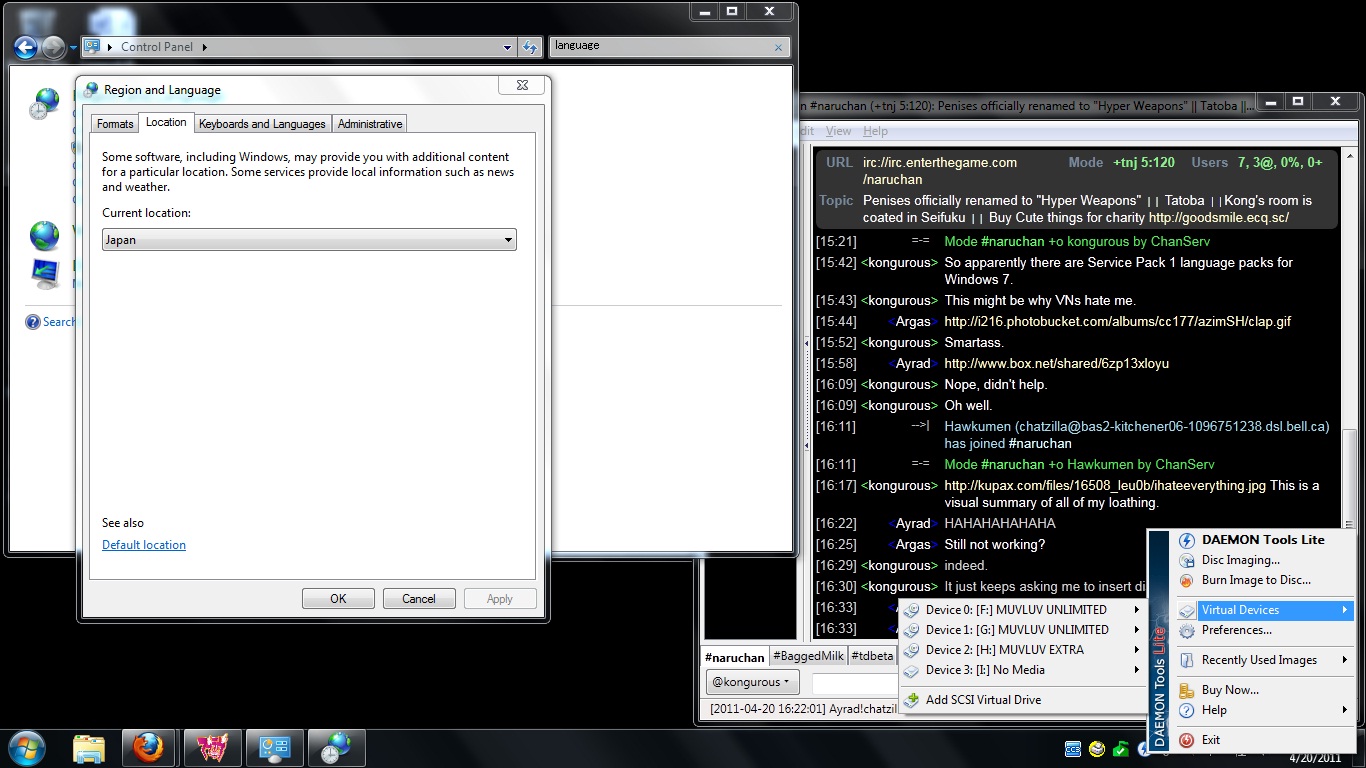Switch to the #naruchan channel tab
The image size is (1366, 768).
pyautogui.click(x=735, y=657)
